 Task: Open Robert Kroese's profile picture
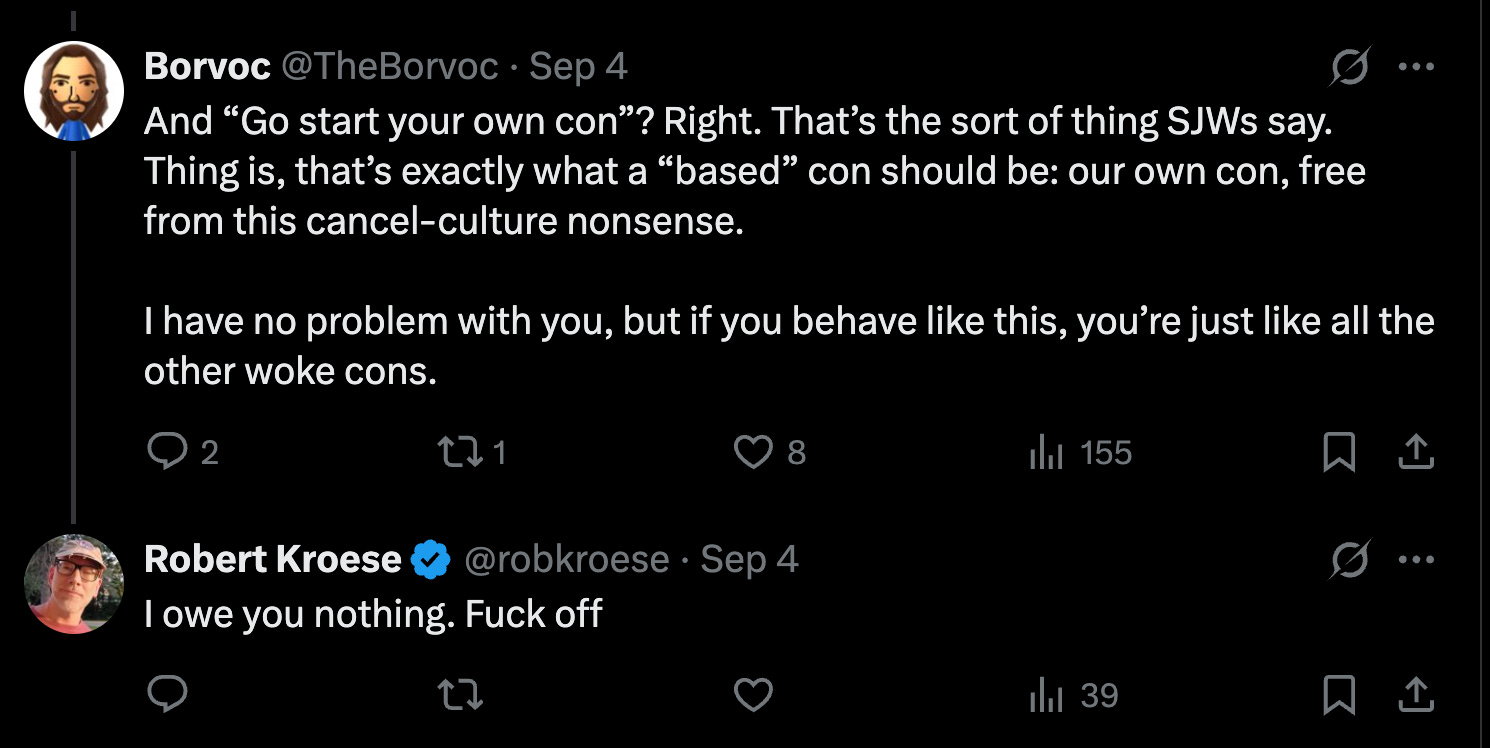click(x=73, y=583)
